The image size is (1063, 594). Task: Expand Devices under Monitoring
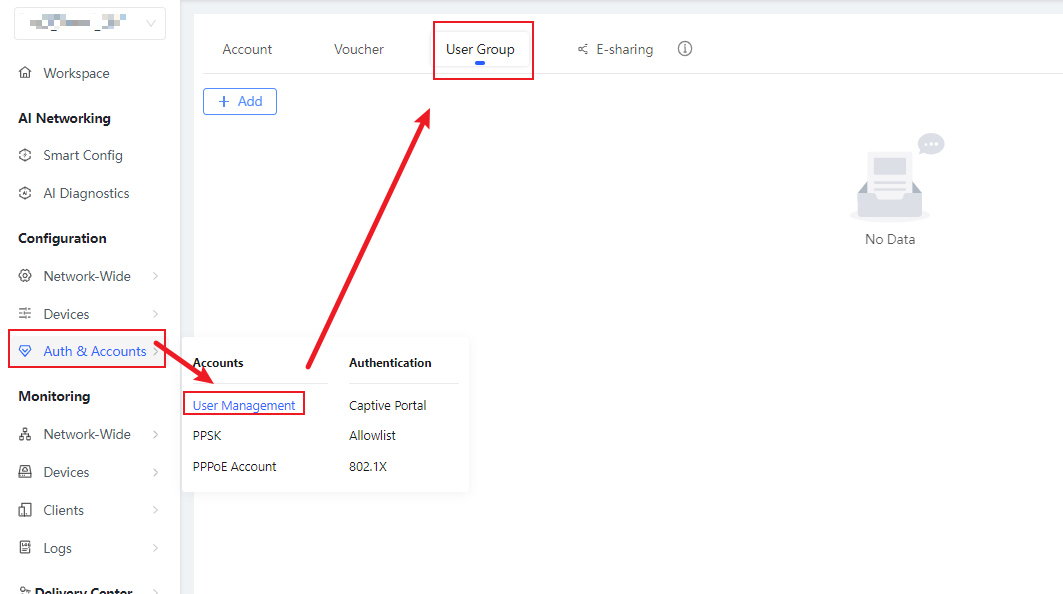tap(155, 472)
